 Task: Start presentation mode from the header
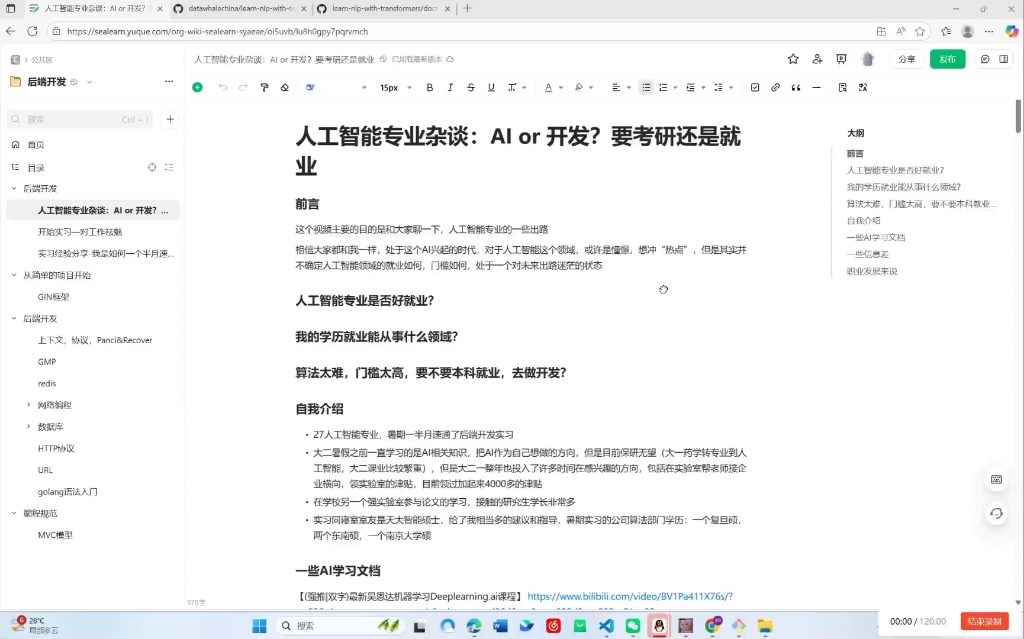841,59
